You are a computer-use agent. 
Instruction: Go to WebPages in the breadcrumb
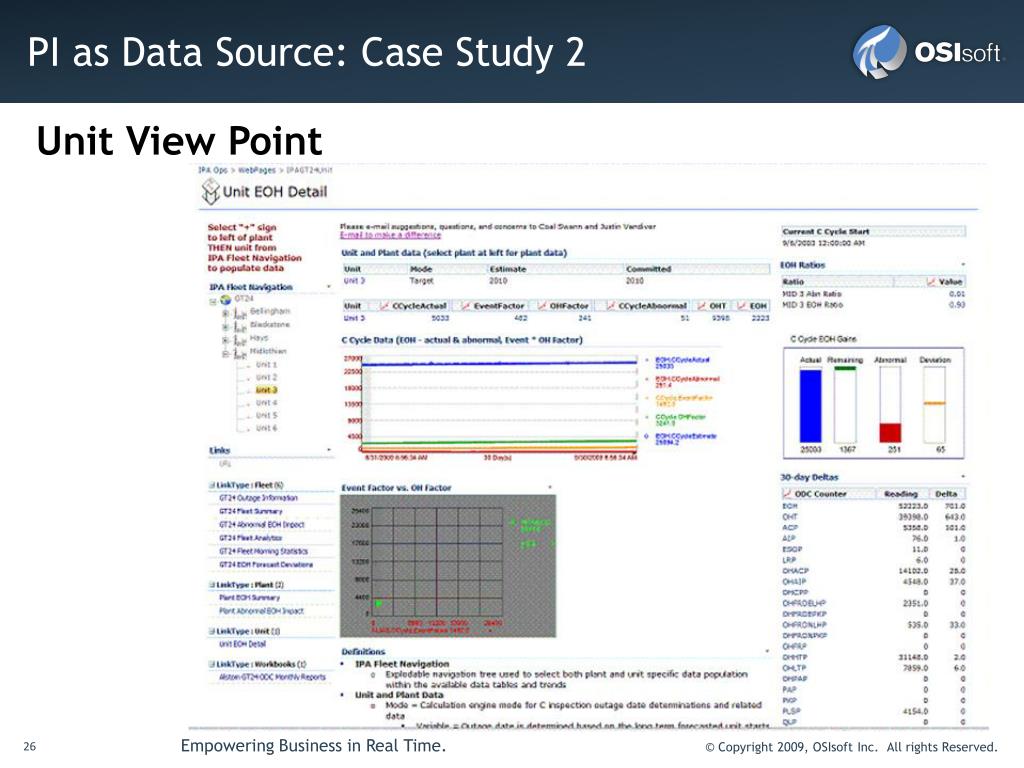(x=257, y=170)
